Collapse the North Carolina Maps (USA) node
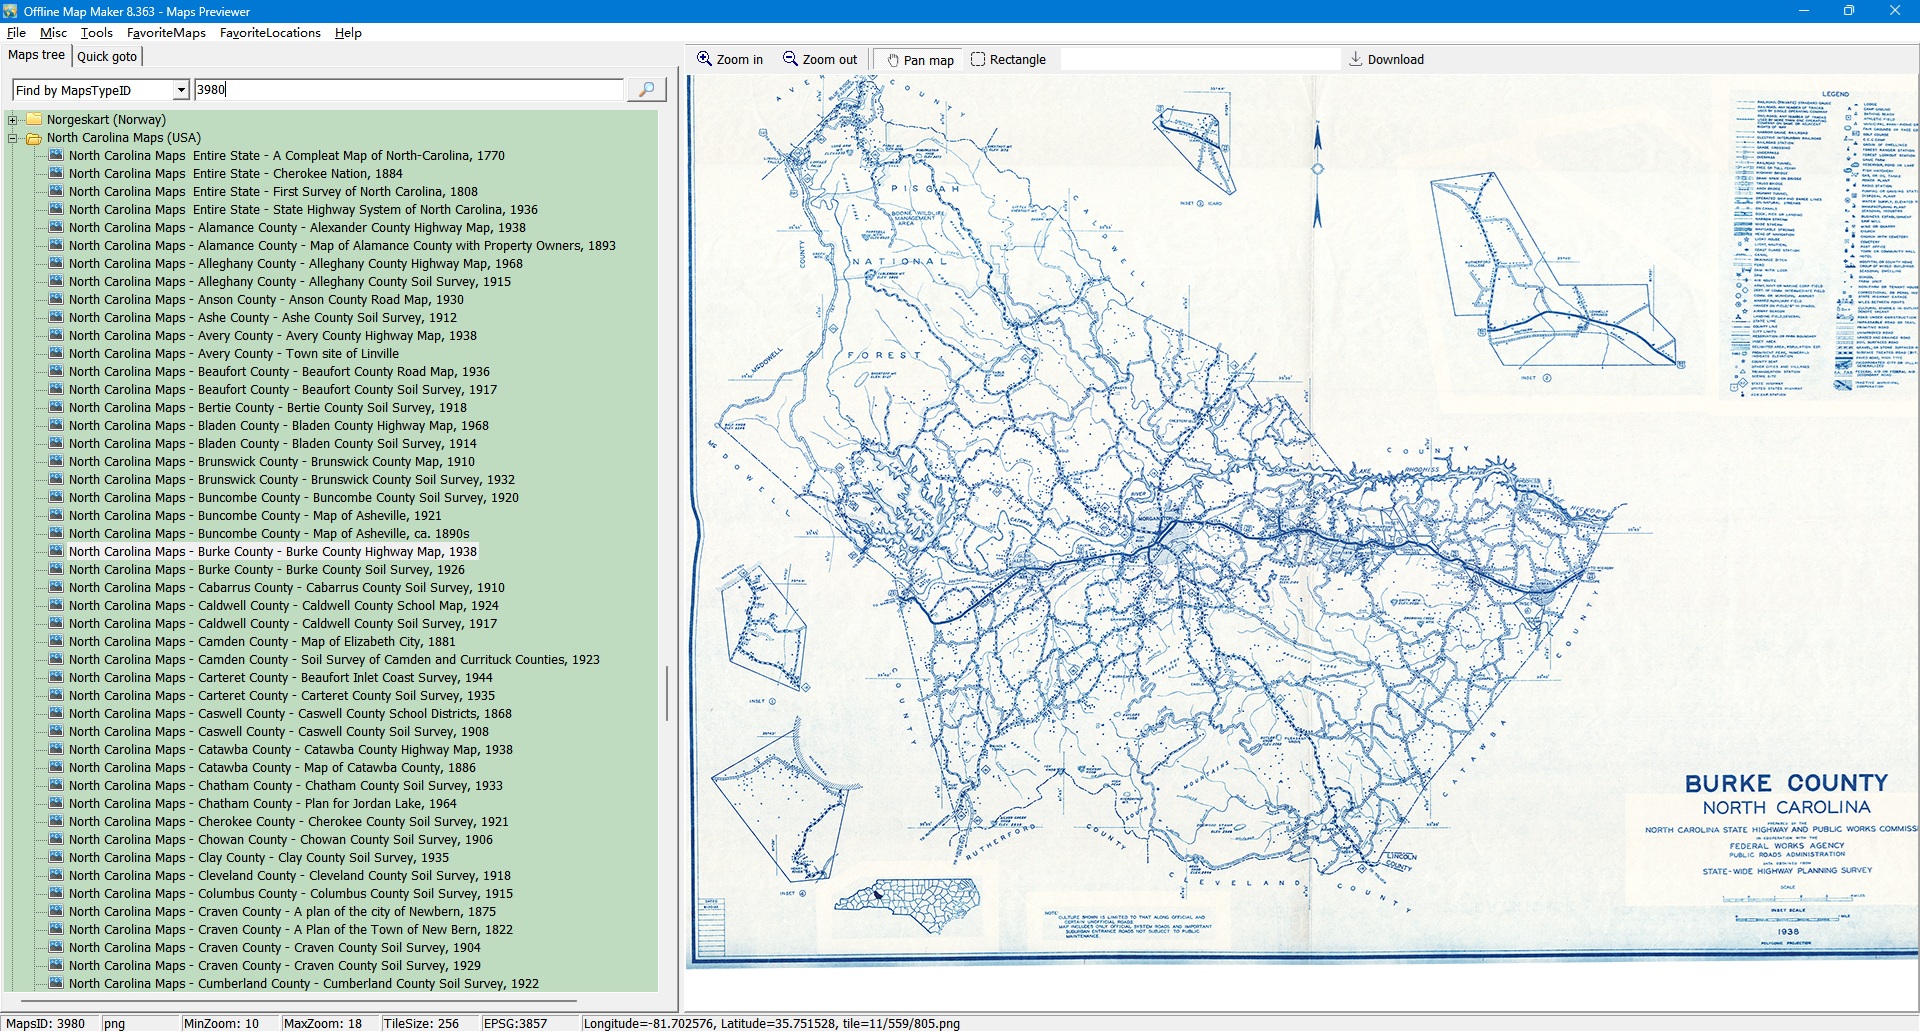This screenshot has height=1032, width=1920. pos(13,138)
